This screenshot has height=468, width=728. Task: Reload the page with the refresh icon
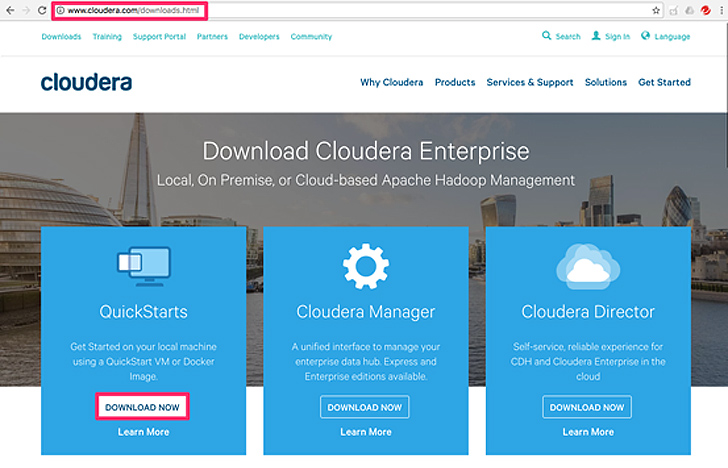tap(42, 10)
